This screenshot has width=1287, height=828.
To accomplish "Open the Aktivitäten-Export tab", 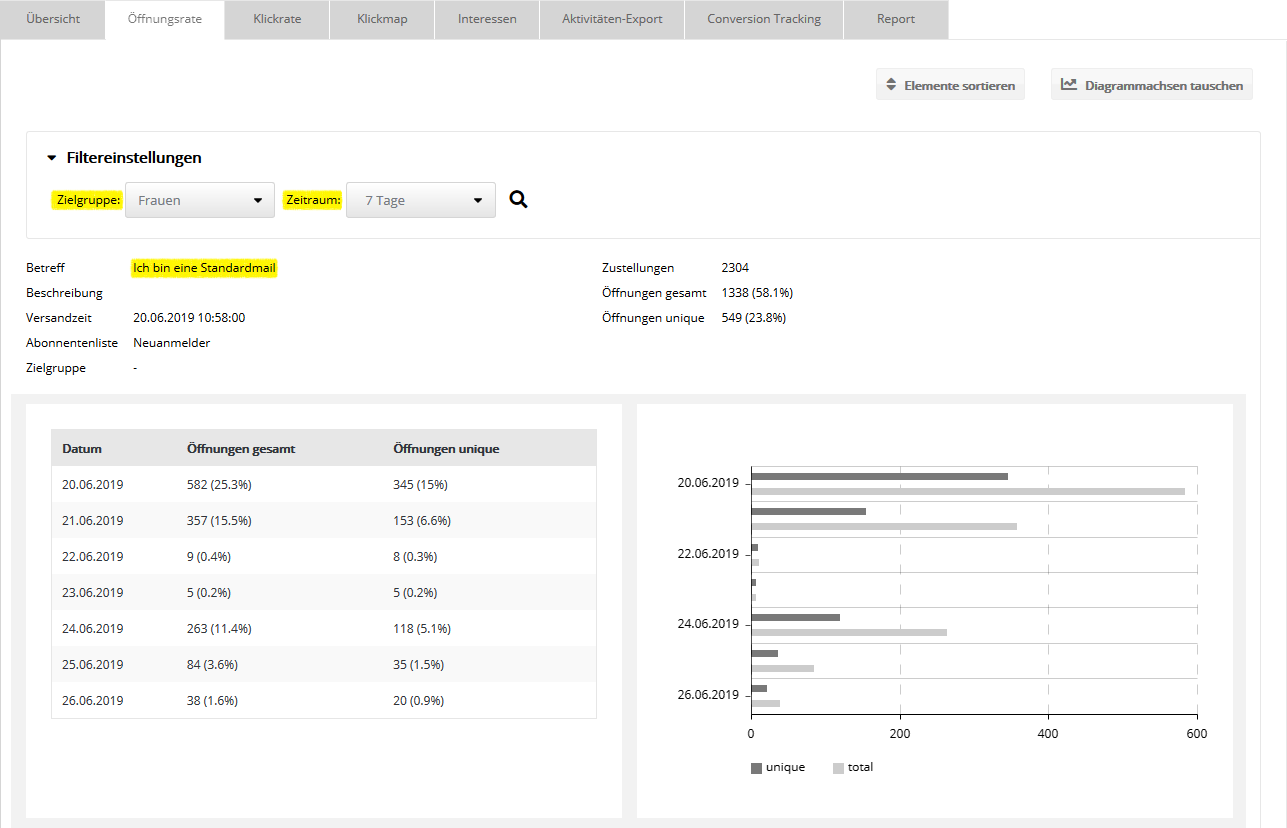I will point(611,19).
